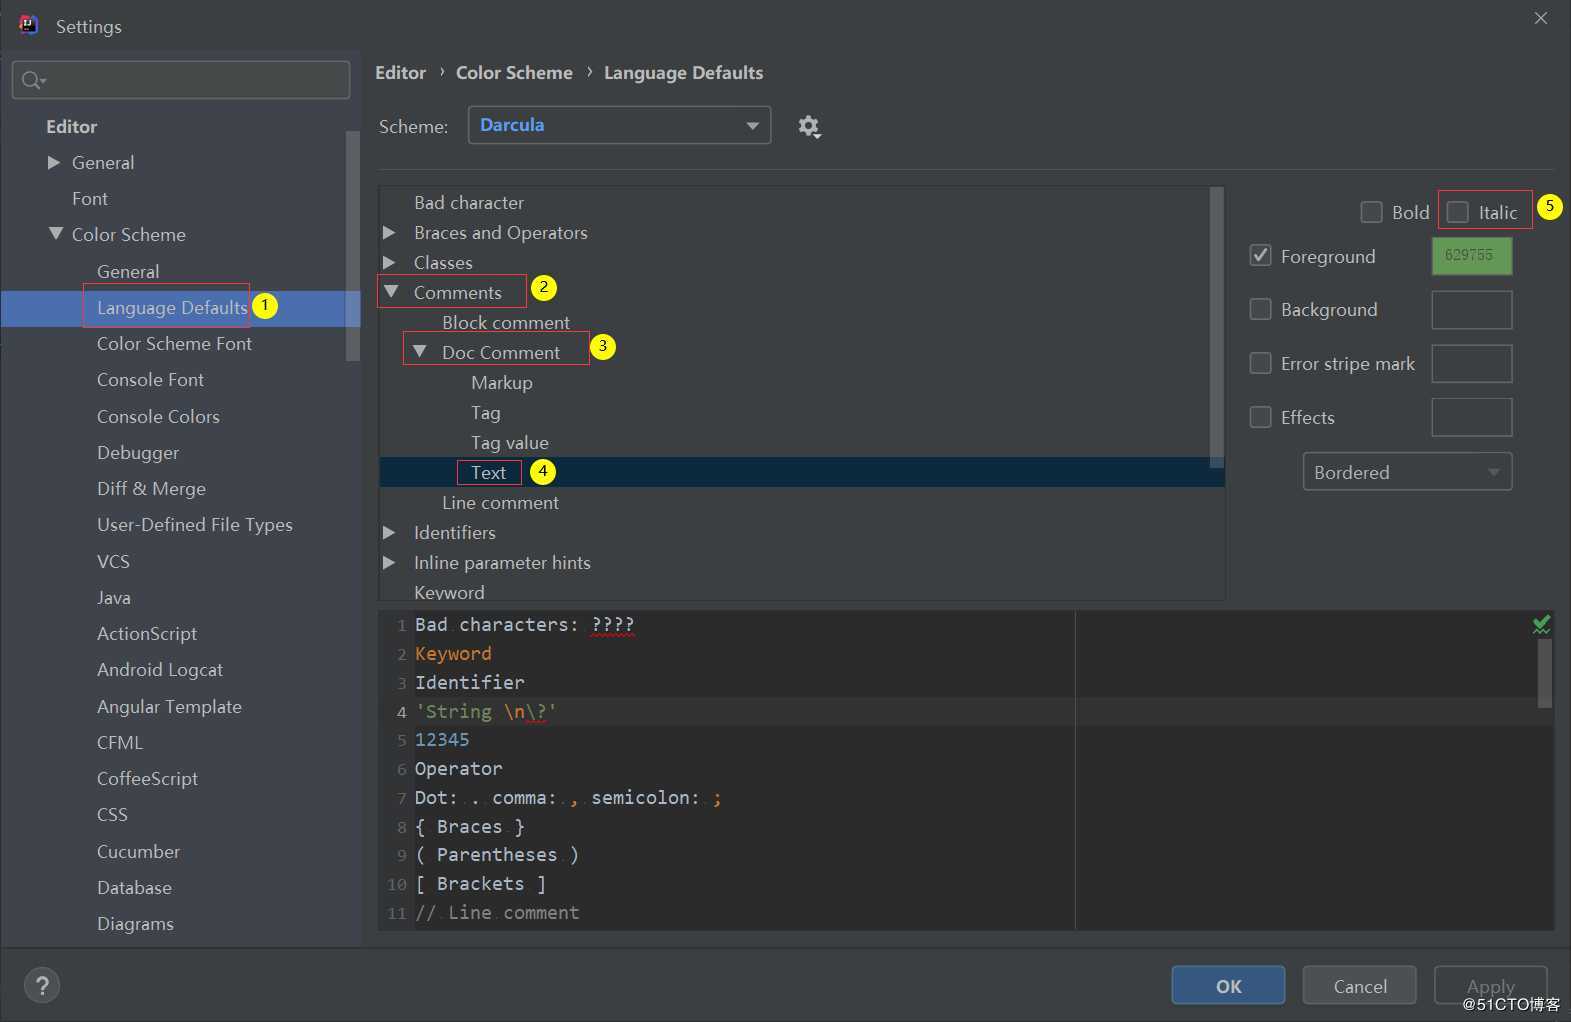Select Color Scheme Font item

pos(174,344)
